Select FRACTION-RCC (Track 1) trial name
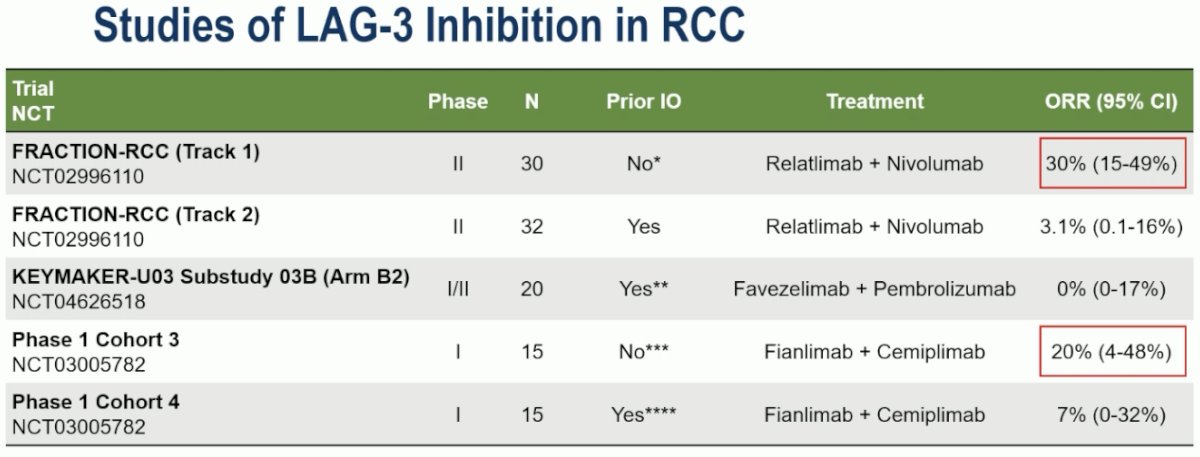 (x=136, y=152)
